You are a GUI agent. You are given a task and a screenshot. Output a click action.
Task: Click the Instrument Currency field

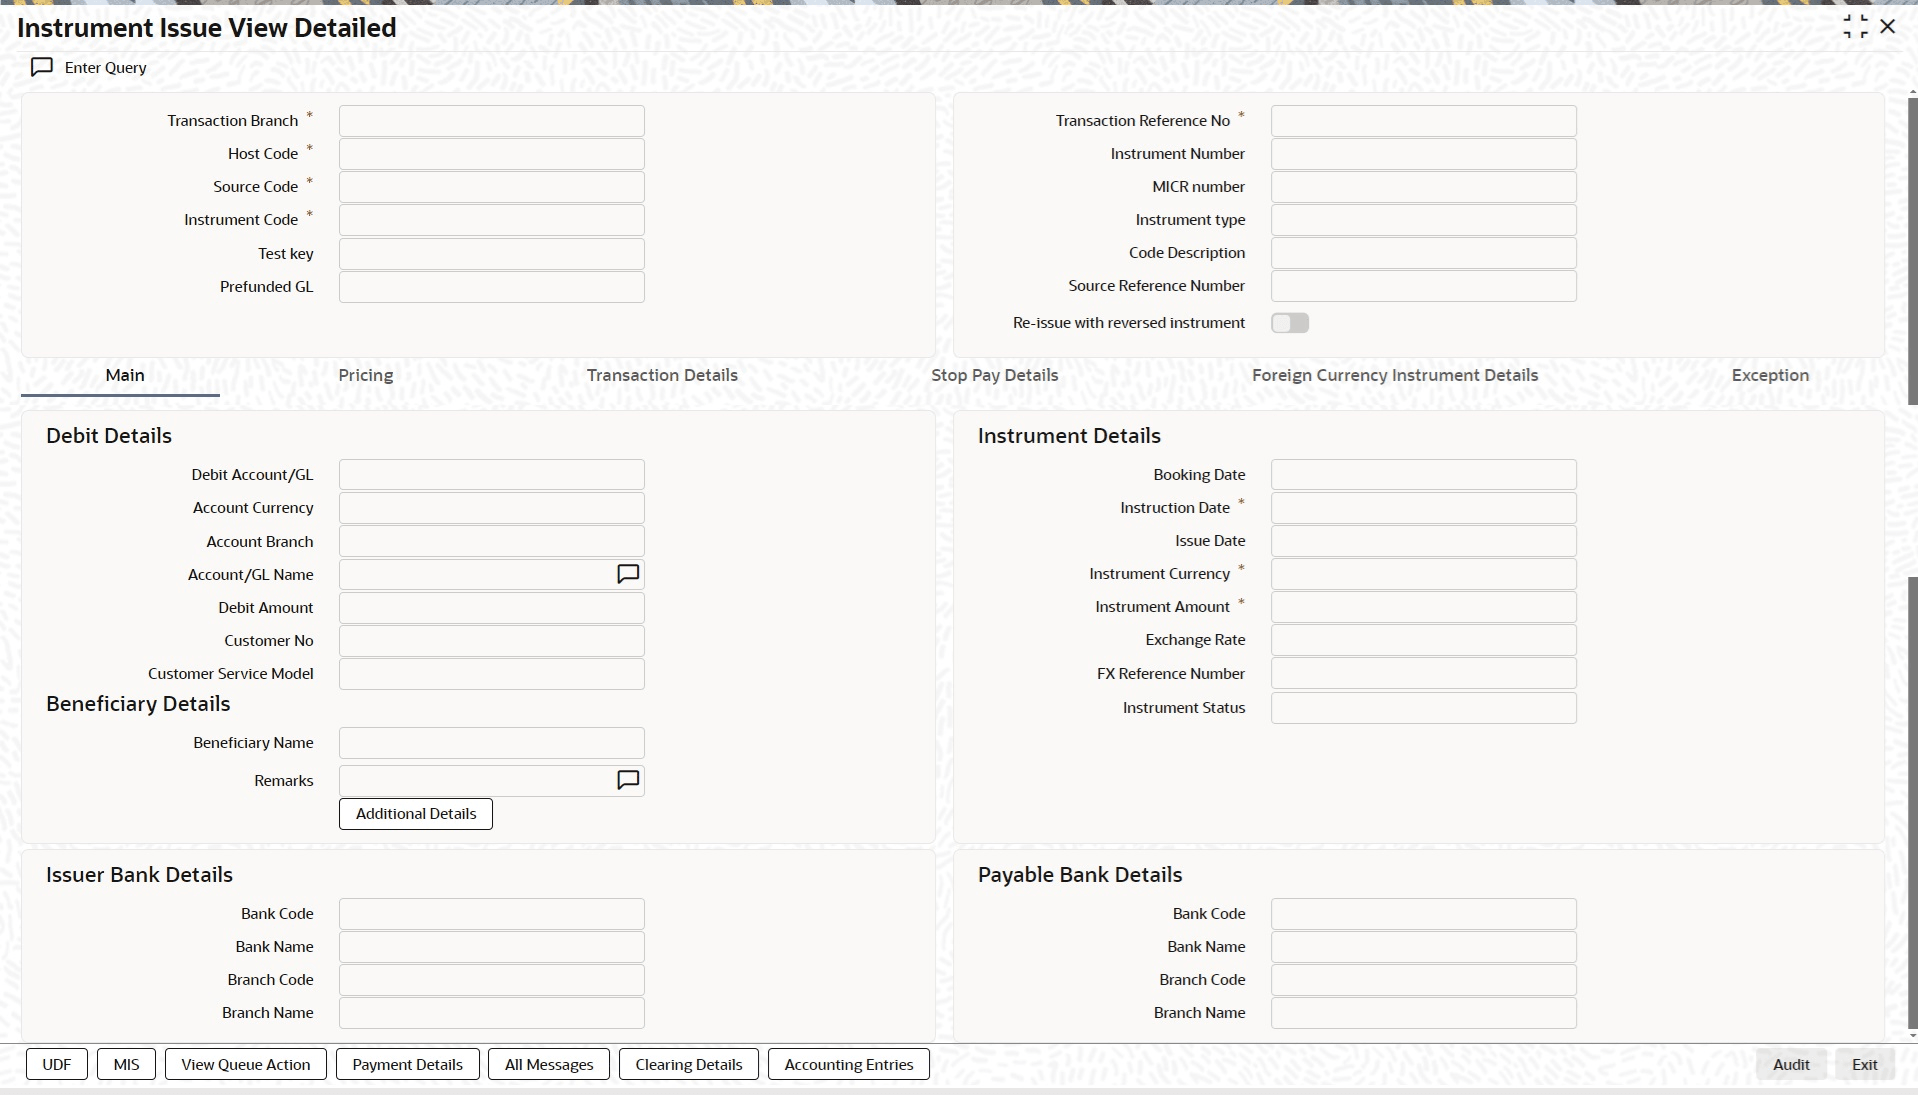[1424, 574]
